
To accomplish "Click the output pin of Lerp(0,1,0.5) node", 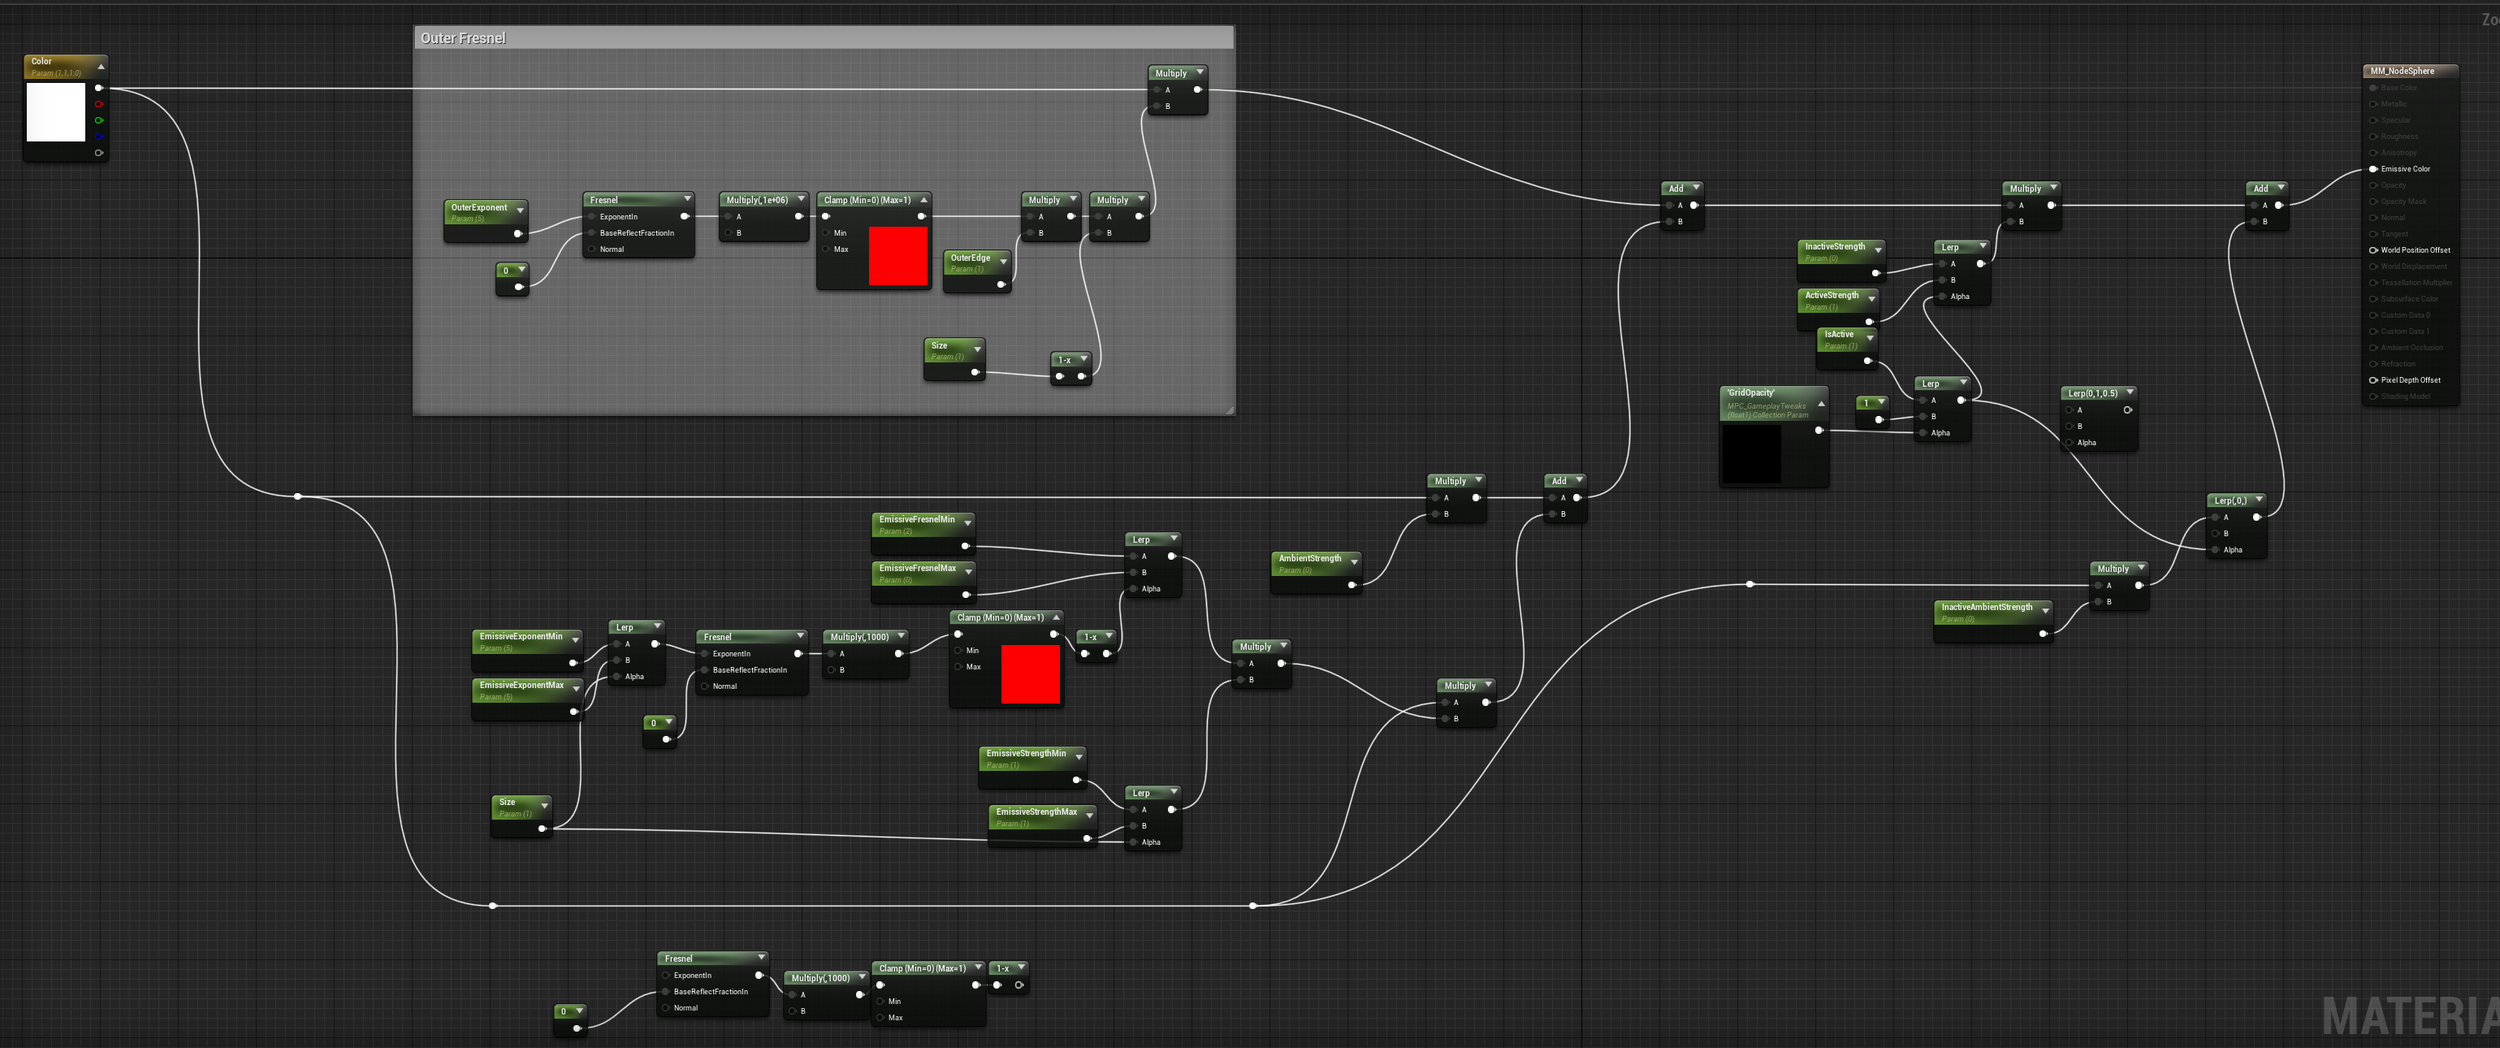I will click(x=2127, y=410).
